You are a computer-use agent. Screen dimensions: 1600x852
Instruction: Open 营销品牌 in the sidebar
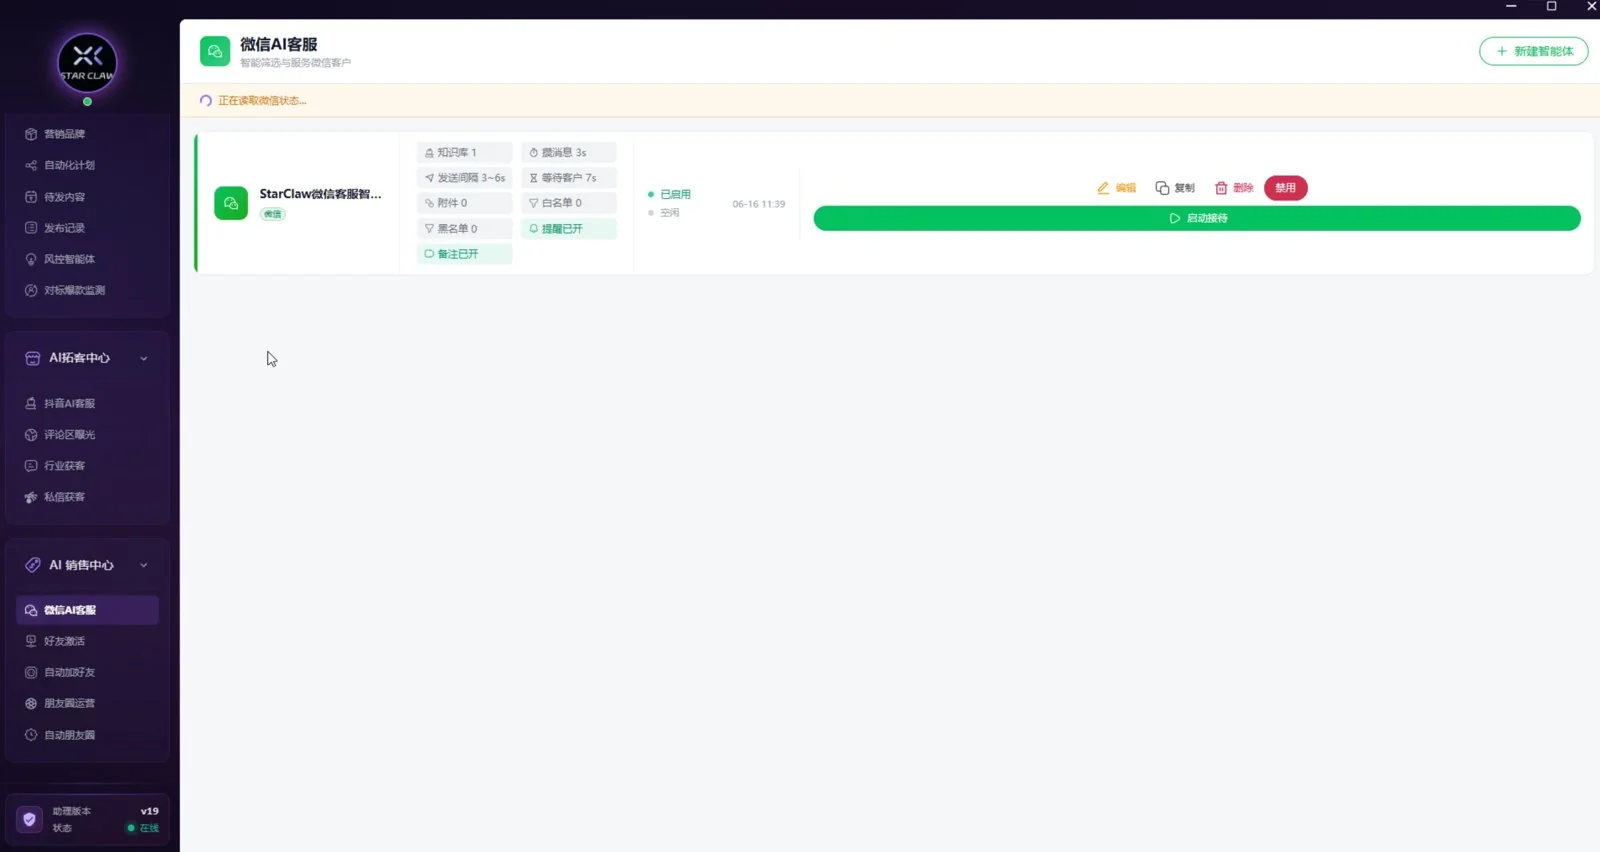click(x=87, y=134)
